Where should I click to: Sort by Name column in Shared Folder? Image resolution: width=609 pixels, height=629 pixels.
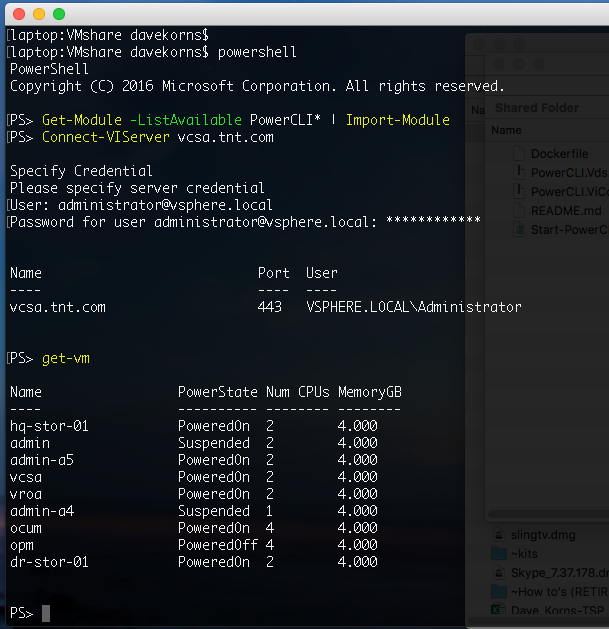(x=507, y=130)
